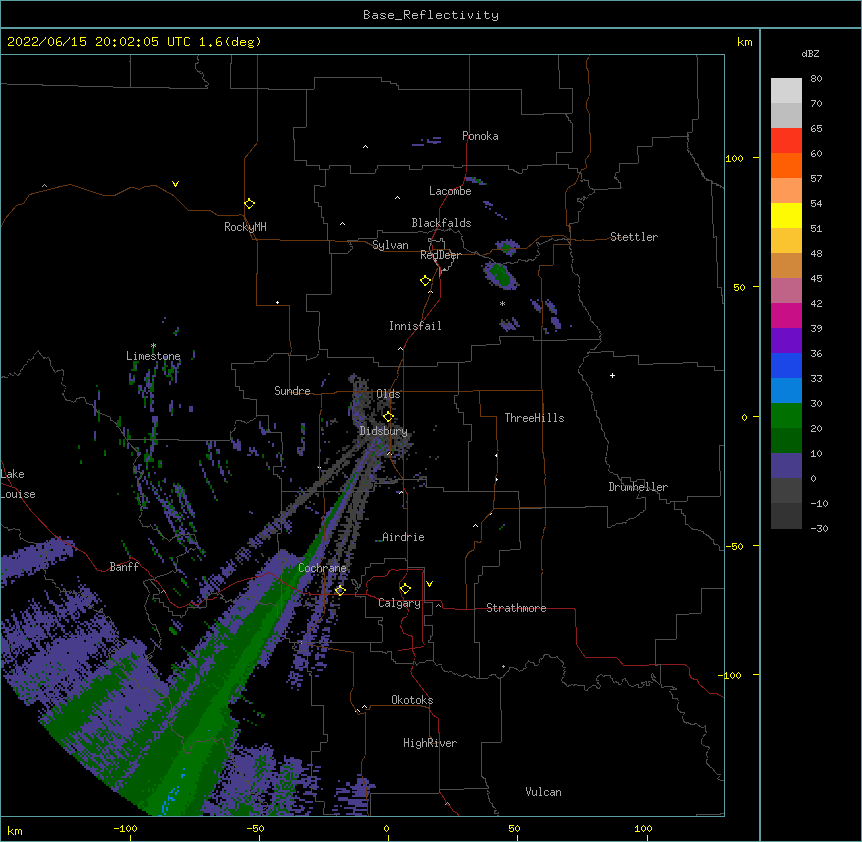Viewport: 862px width, 842px height.
Task: Pick the dark orange 57-60 dBZ legend swatch
Action: coord(786,165)
